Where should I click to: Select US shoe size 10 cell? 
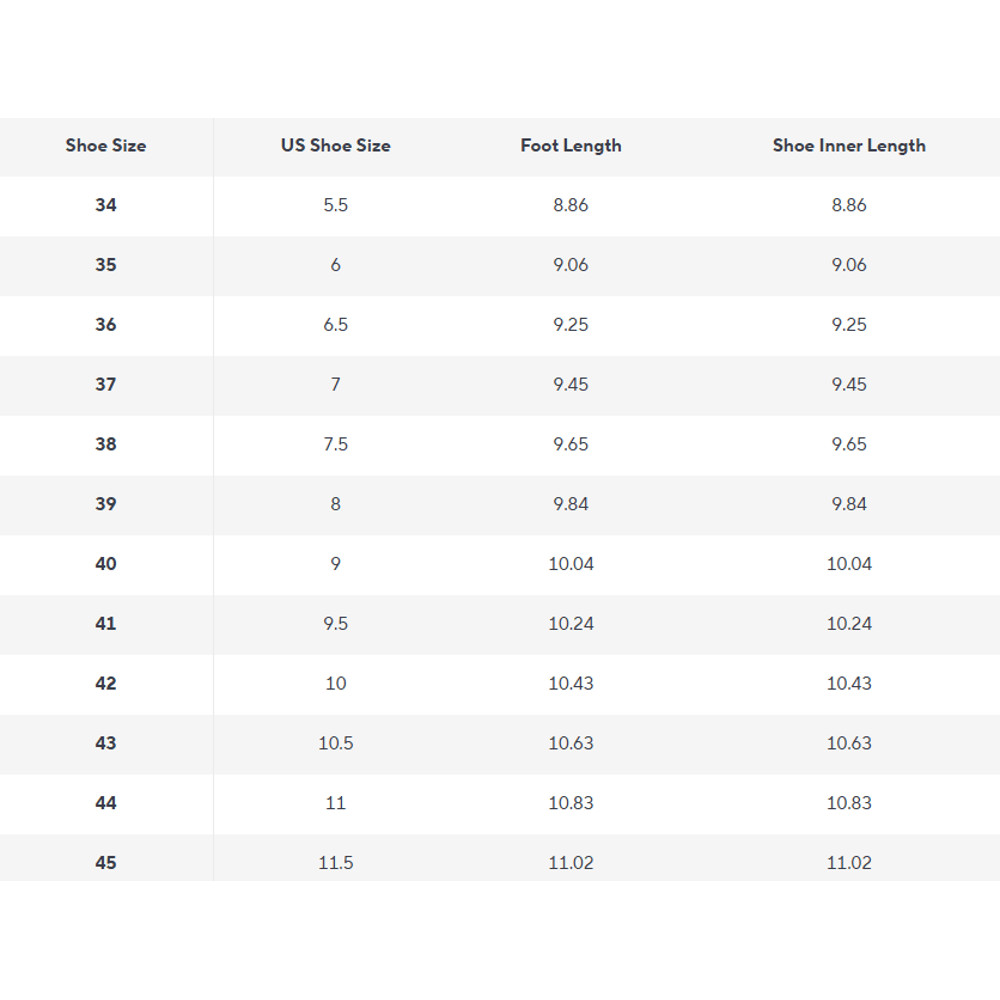coord(335,684)
